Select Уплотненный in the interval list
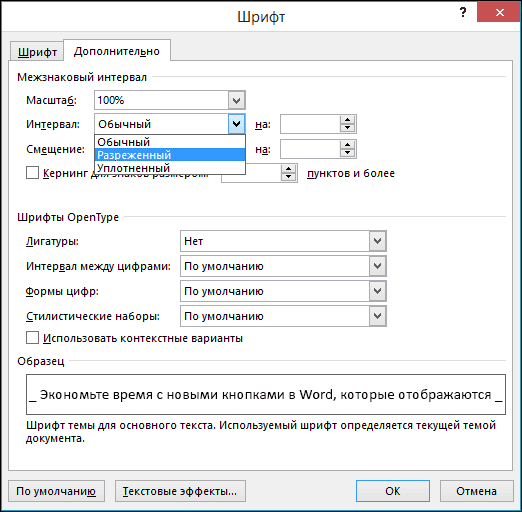This screenshot has height=512, width=522. [170, 168]
